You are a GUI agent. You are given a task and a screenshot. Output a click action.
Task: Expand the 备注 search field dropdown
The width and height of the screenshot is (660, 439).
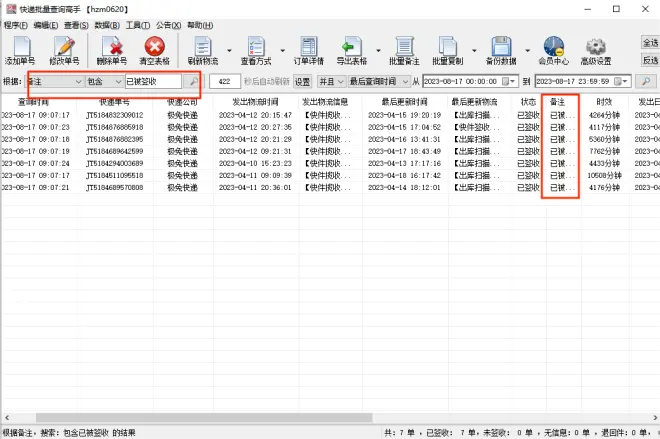78,81
